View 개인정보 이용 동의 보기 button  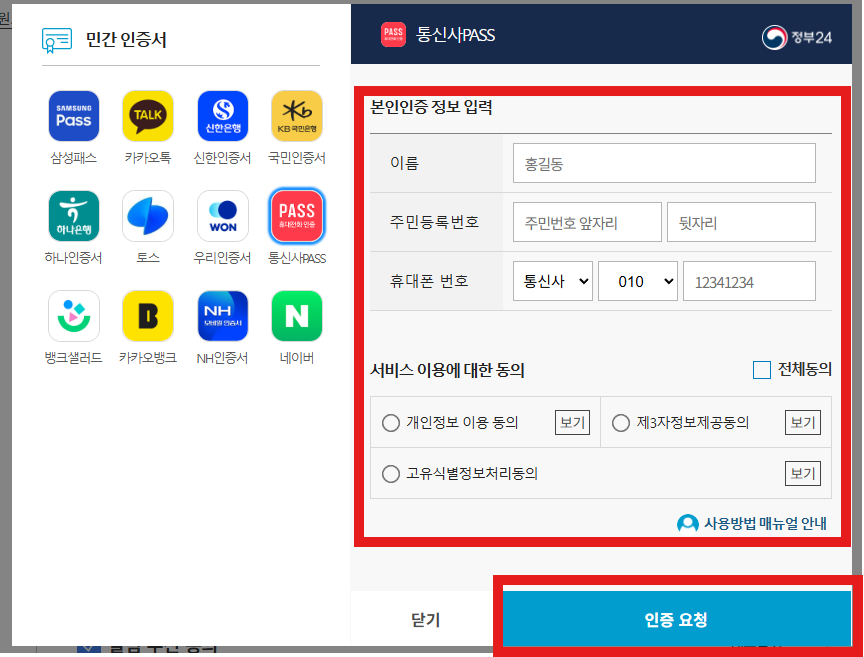point(572,423)
